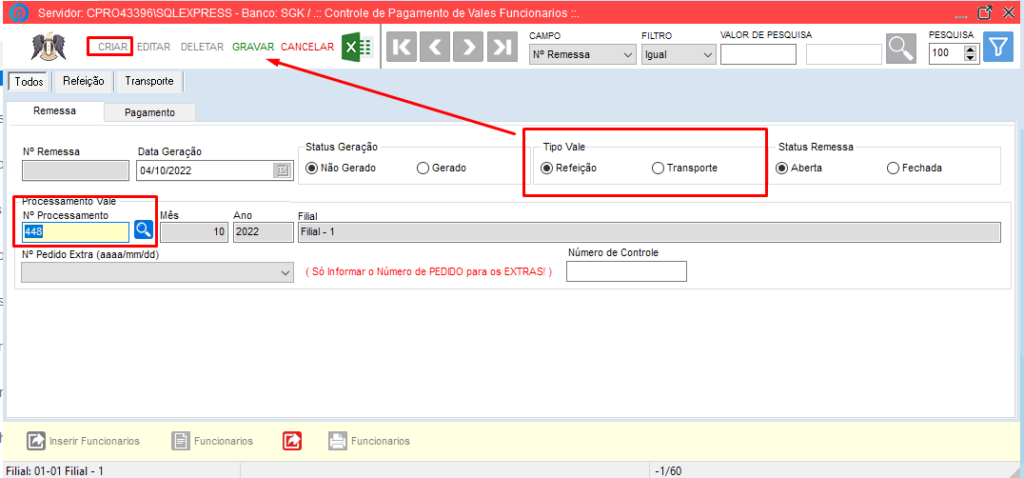The image size is (1024, 478).
Task: Click CANCELAR button
Action: click(307, 47)
